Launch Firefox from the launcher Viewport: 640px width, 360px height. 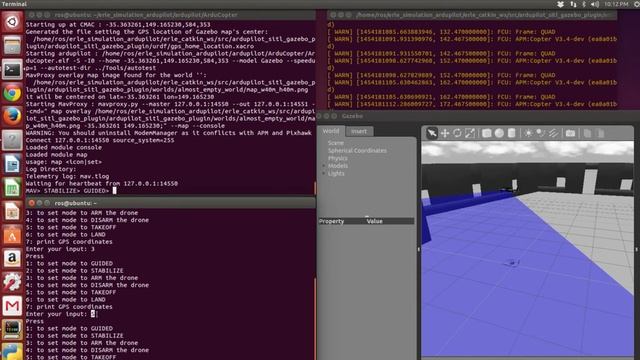tap(12, 117)
